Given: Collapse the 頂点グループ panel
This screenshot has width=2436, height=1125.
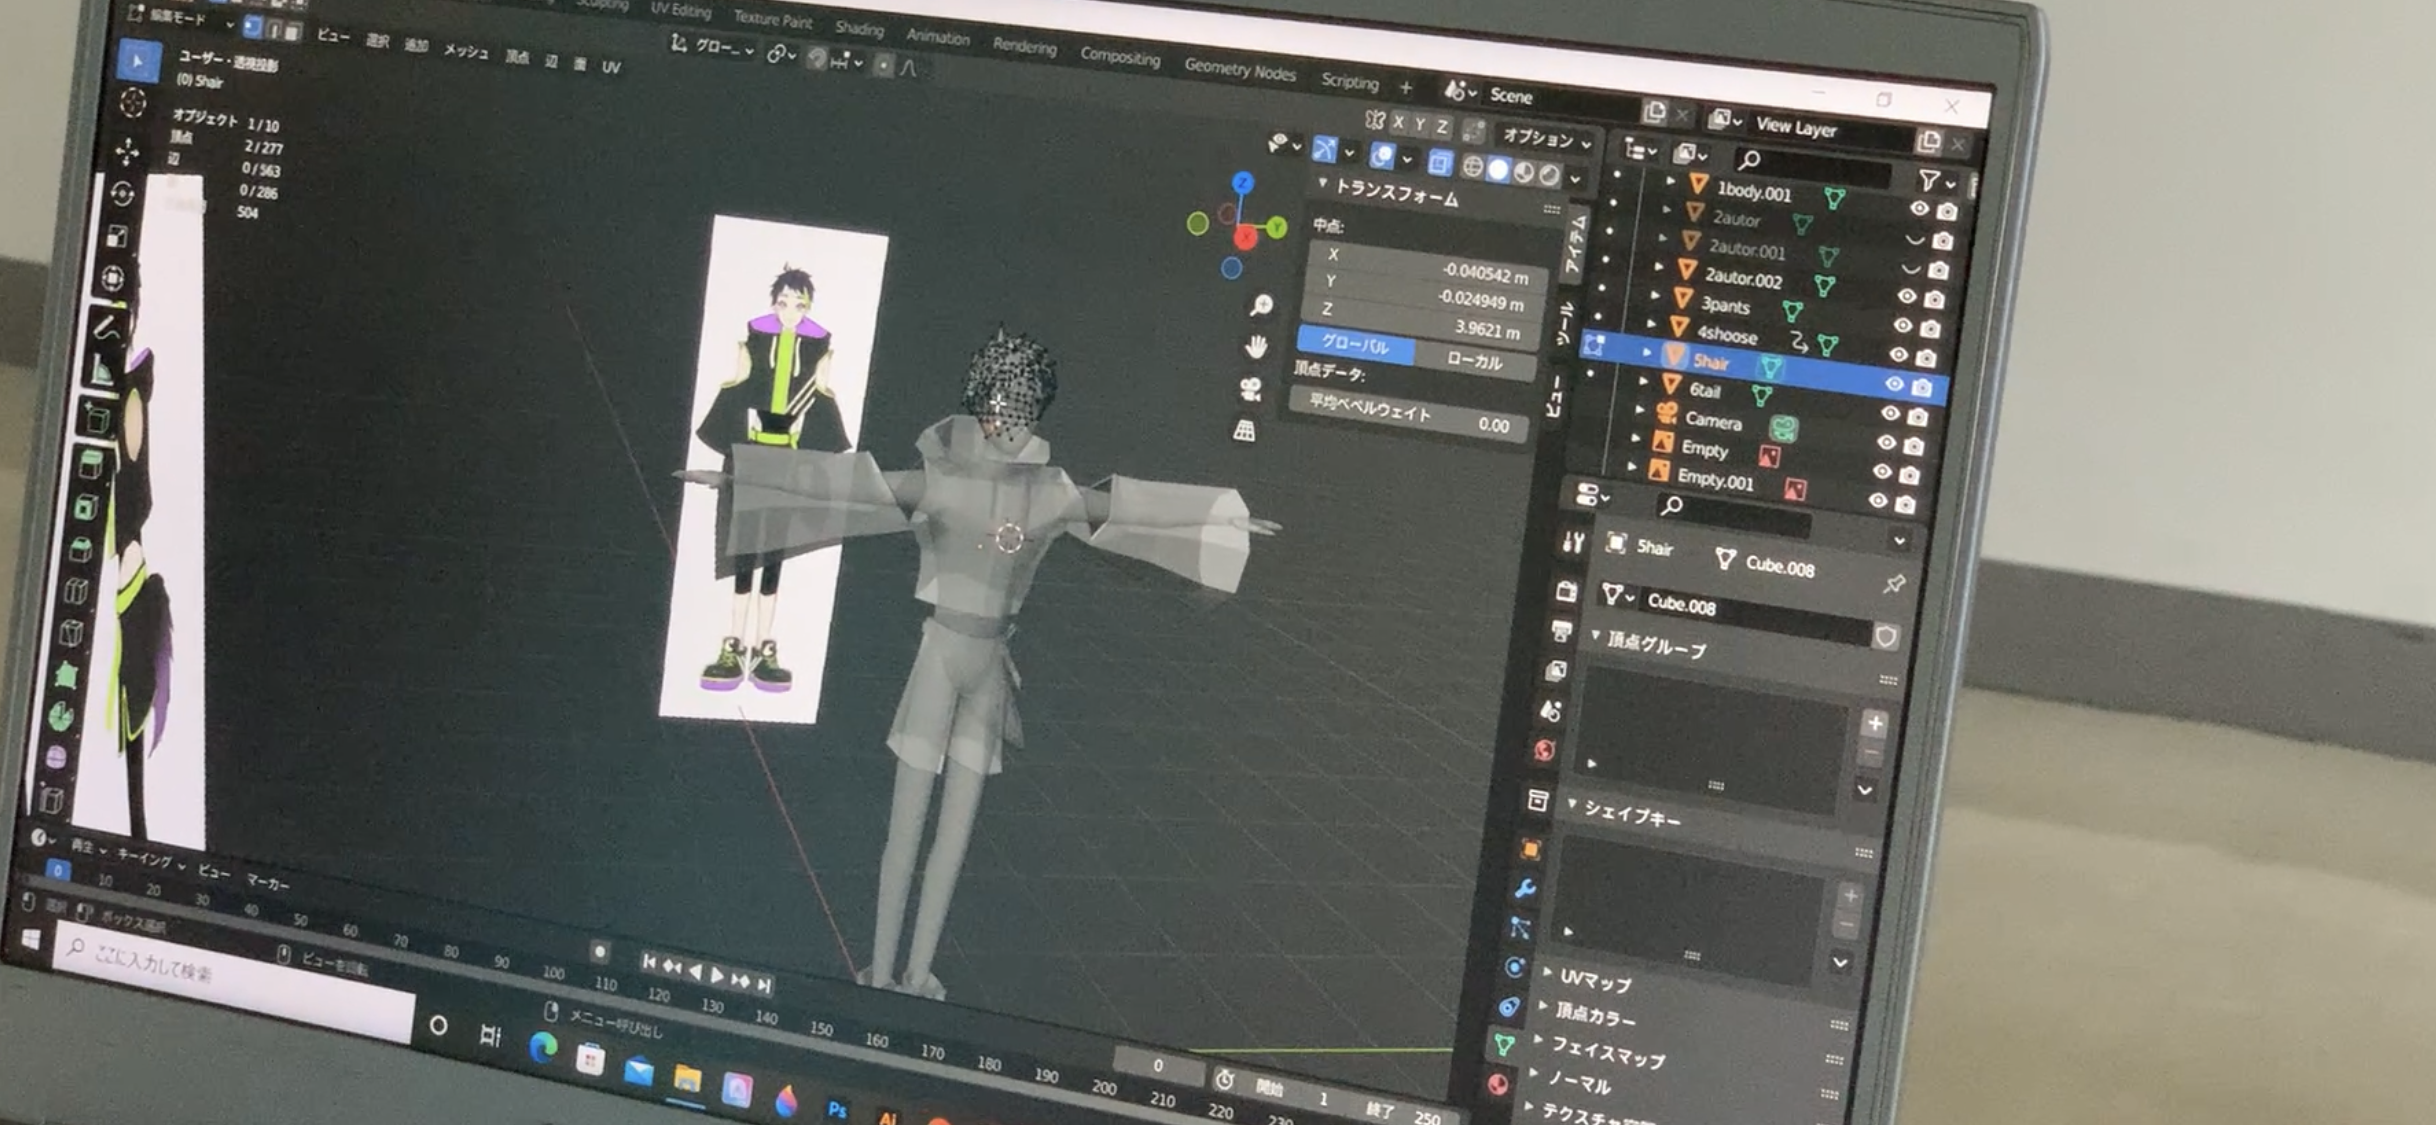Looking at the screenshot, I should point(1595,636).
